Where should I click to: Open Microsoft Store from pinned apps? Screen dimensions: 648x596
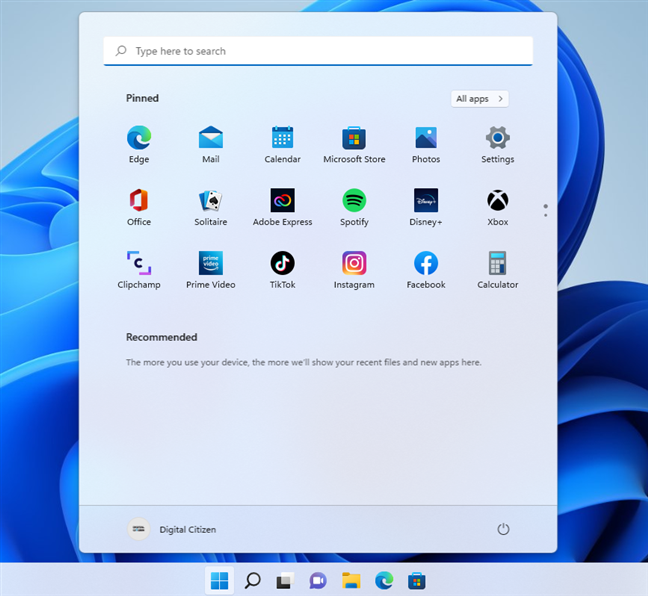pos(354,145)
